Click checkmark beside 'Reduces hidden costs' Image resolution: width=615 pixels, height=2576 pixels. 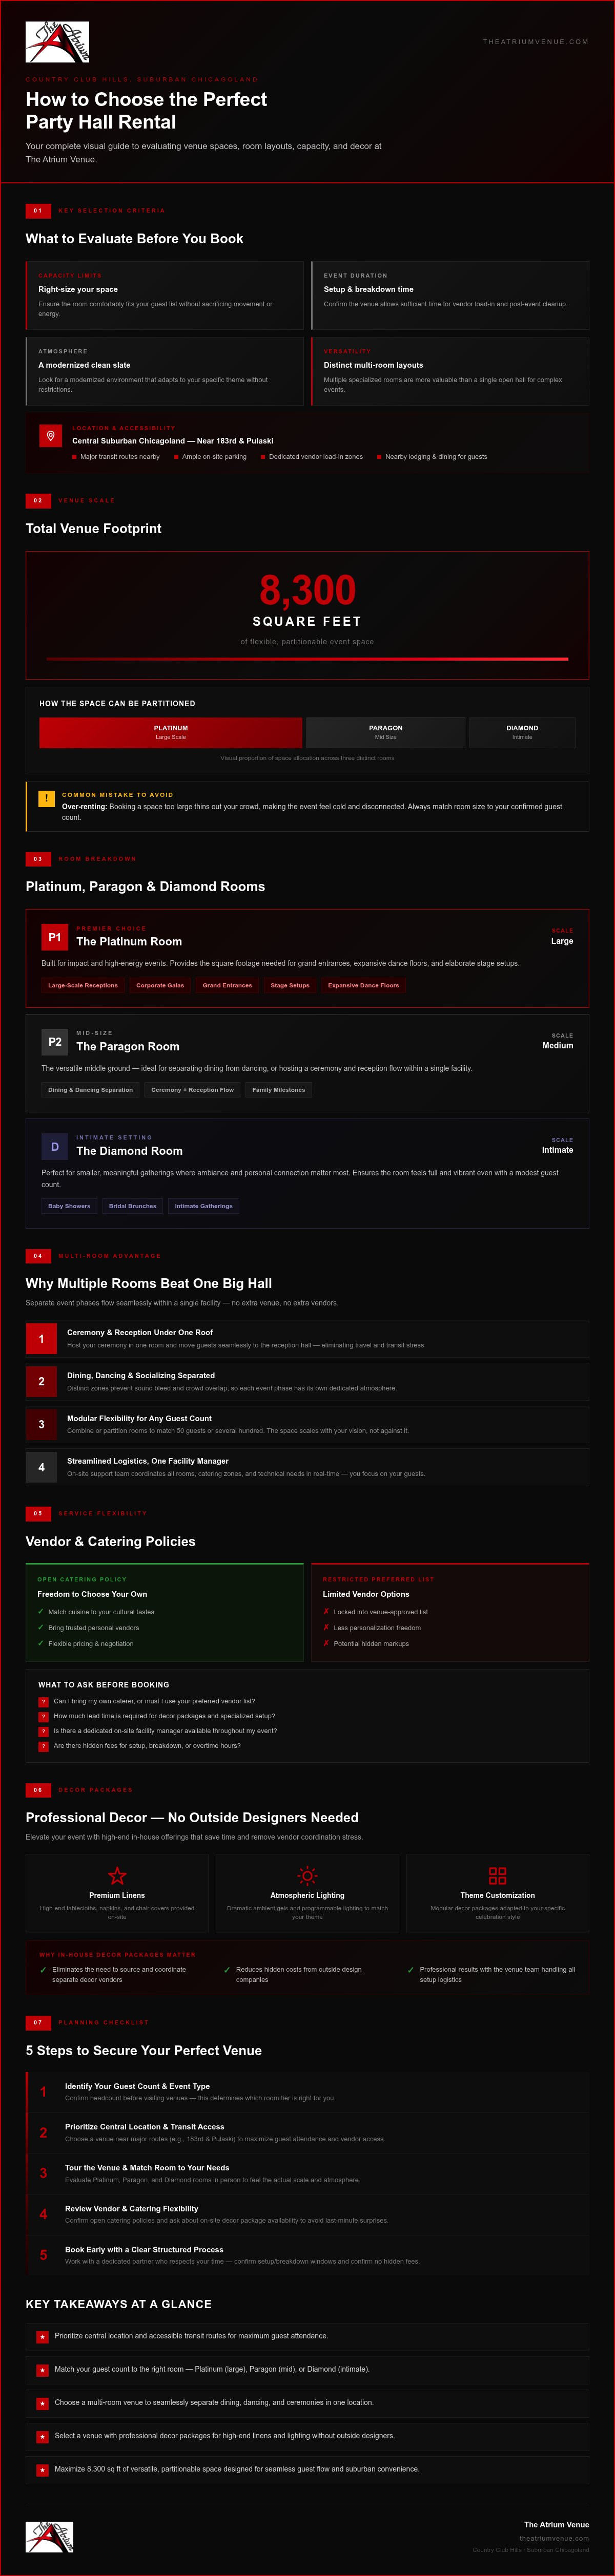point(227,1970)
